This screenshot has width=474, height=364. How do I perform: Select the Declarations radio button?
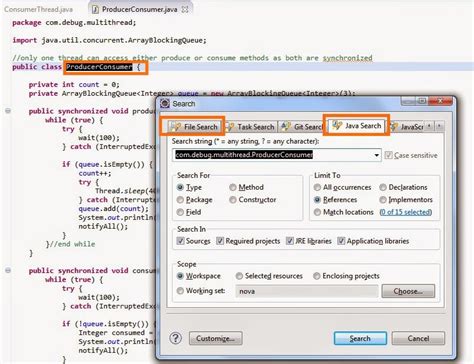383,187
